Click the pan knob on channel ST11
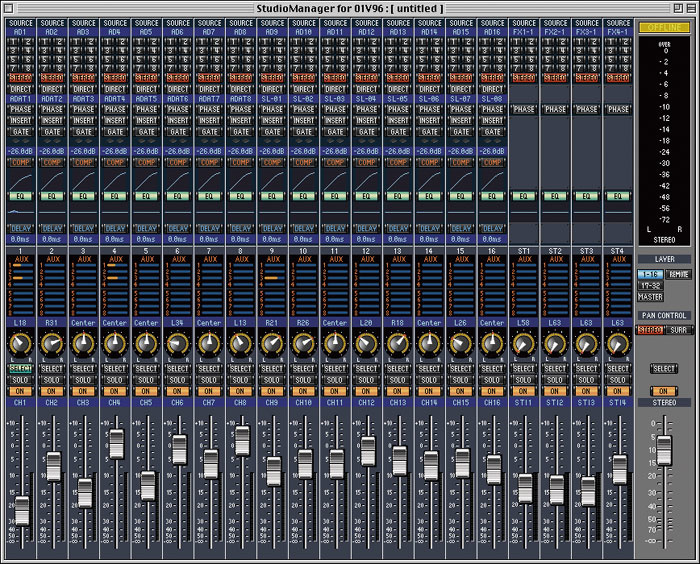 click(525, 344)
